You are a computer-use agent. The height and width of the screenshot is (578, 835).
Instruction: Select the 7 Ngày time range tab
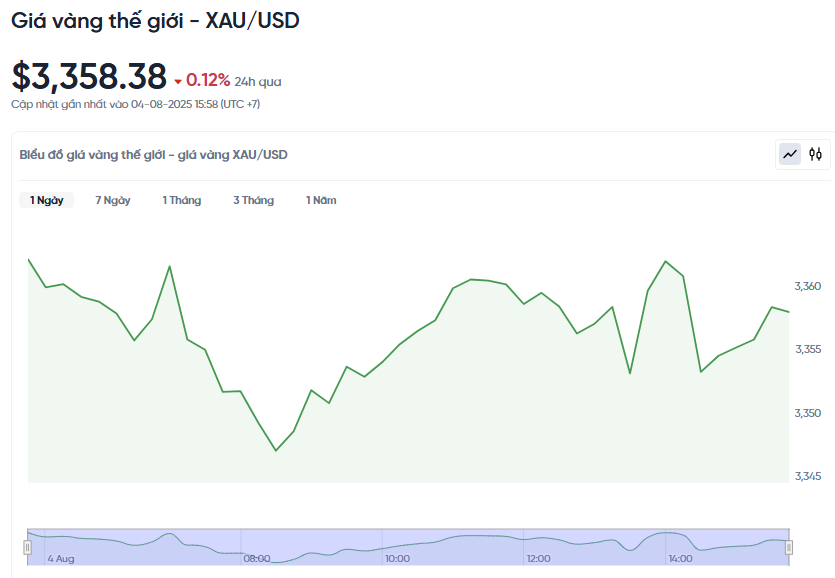click(113, 200)
